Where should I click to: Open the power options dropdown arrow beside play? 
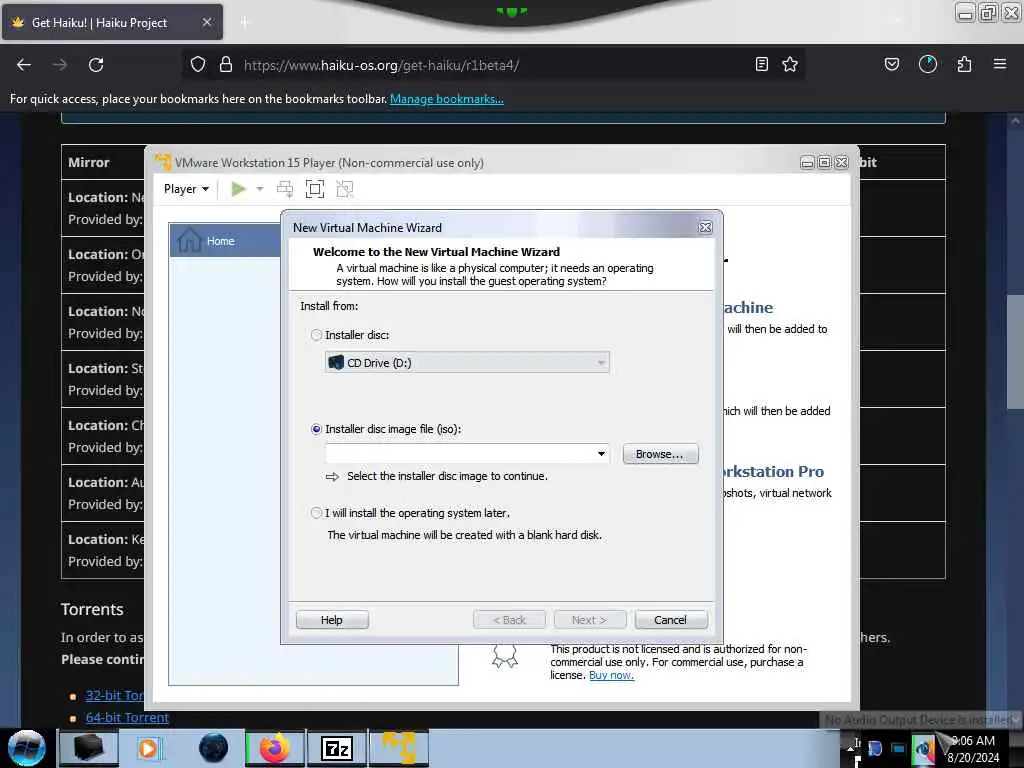tap(259, 189)
